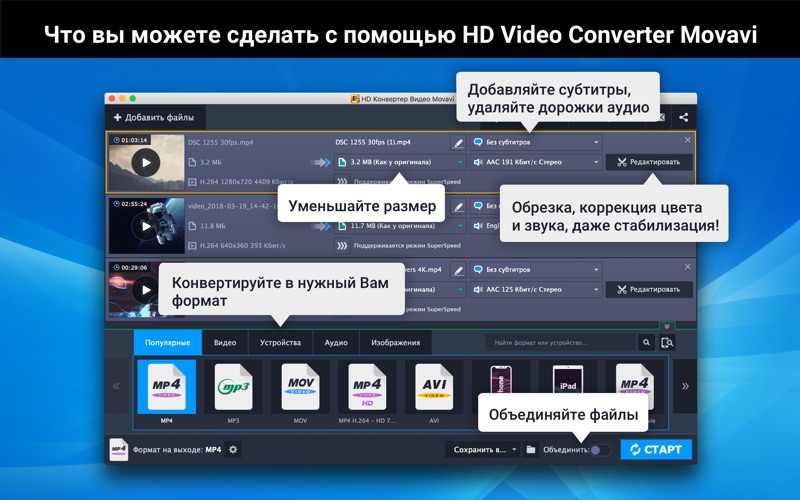800x500 pixels.
Task: Play the first video thumbnail preview
Action: coord(146,162)
